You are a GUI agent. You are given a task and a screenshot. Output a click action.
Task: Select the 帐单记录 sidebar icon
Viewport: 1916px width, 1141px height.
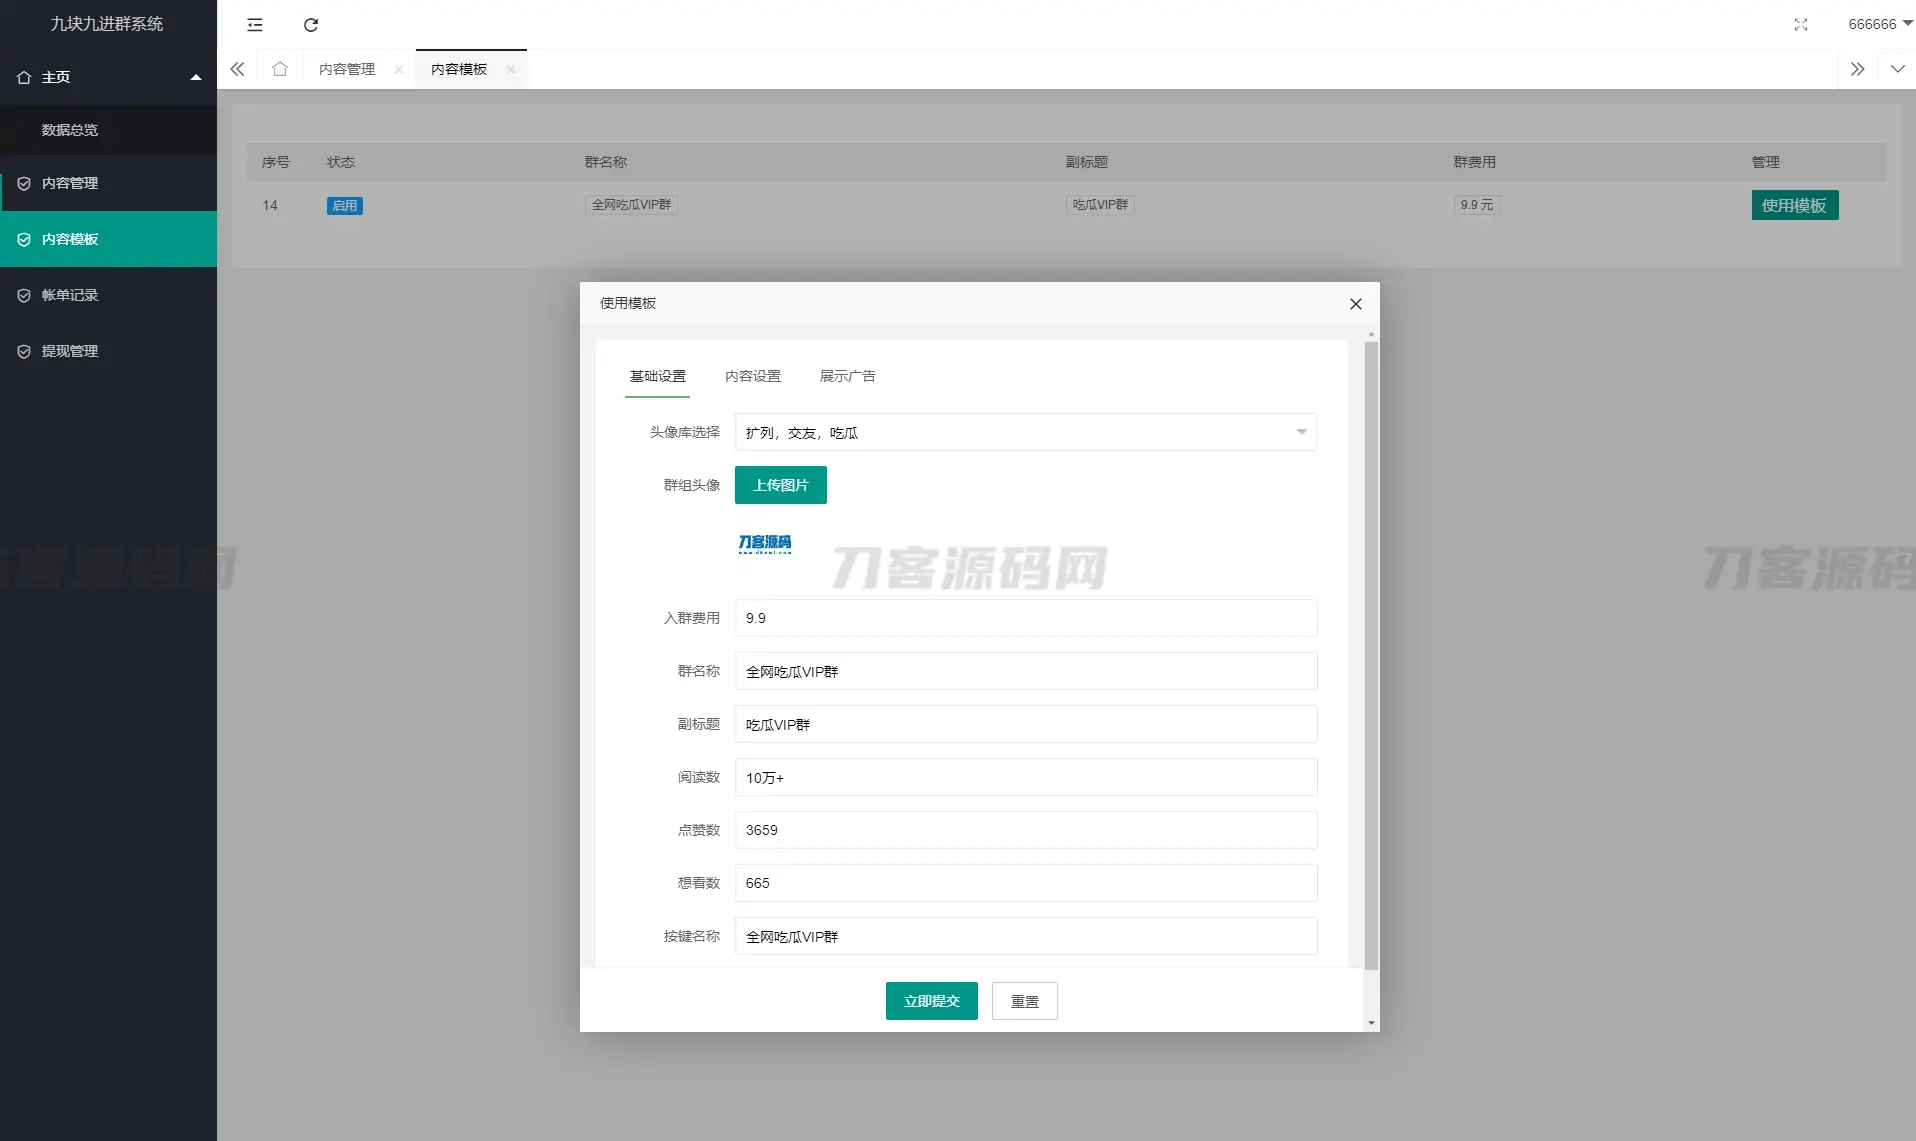pyautogui.click(x=23, y=295)
